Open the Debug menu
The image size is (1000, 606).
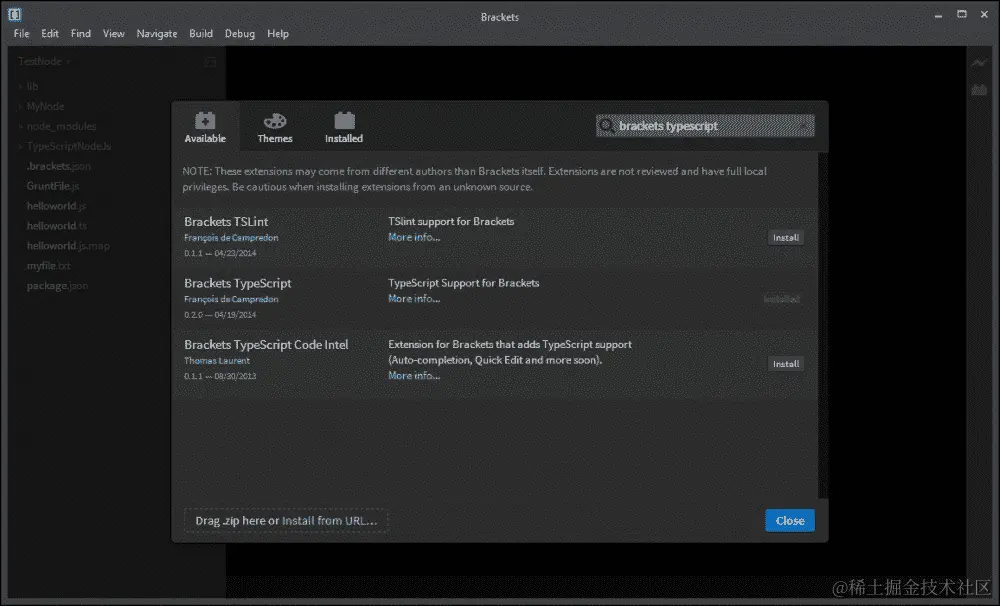coord(240,34)
